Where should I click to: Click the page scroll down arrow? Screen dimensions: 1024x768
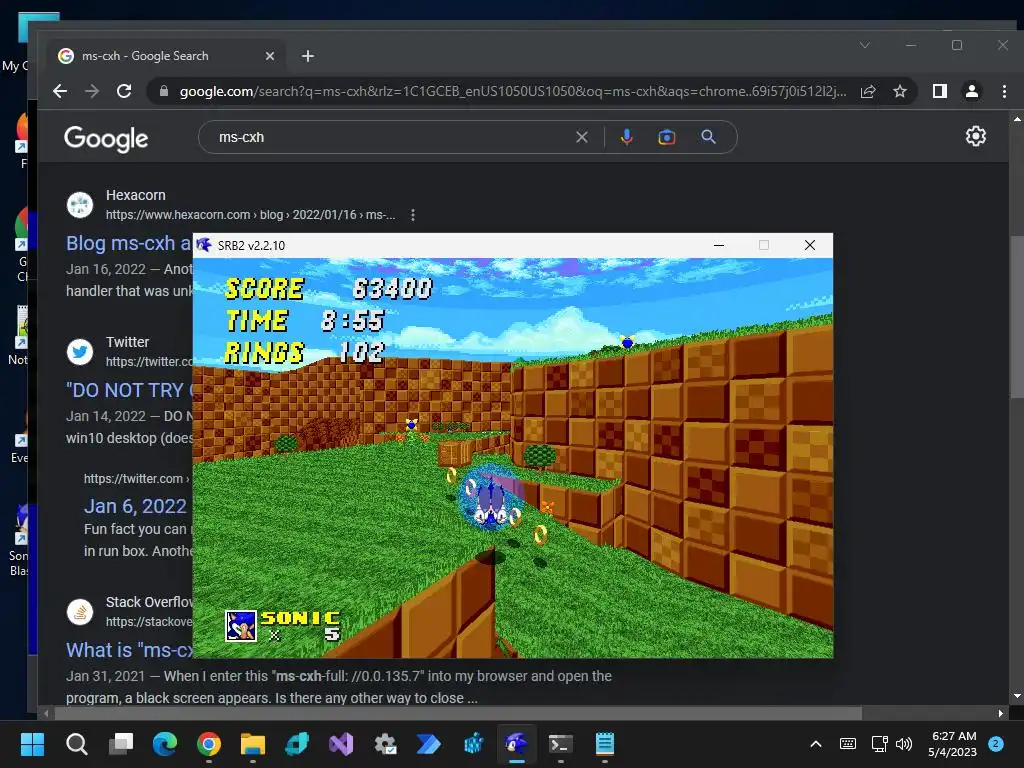click(1017, 696)
